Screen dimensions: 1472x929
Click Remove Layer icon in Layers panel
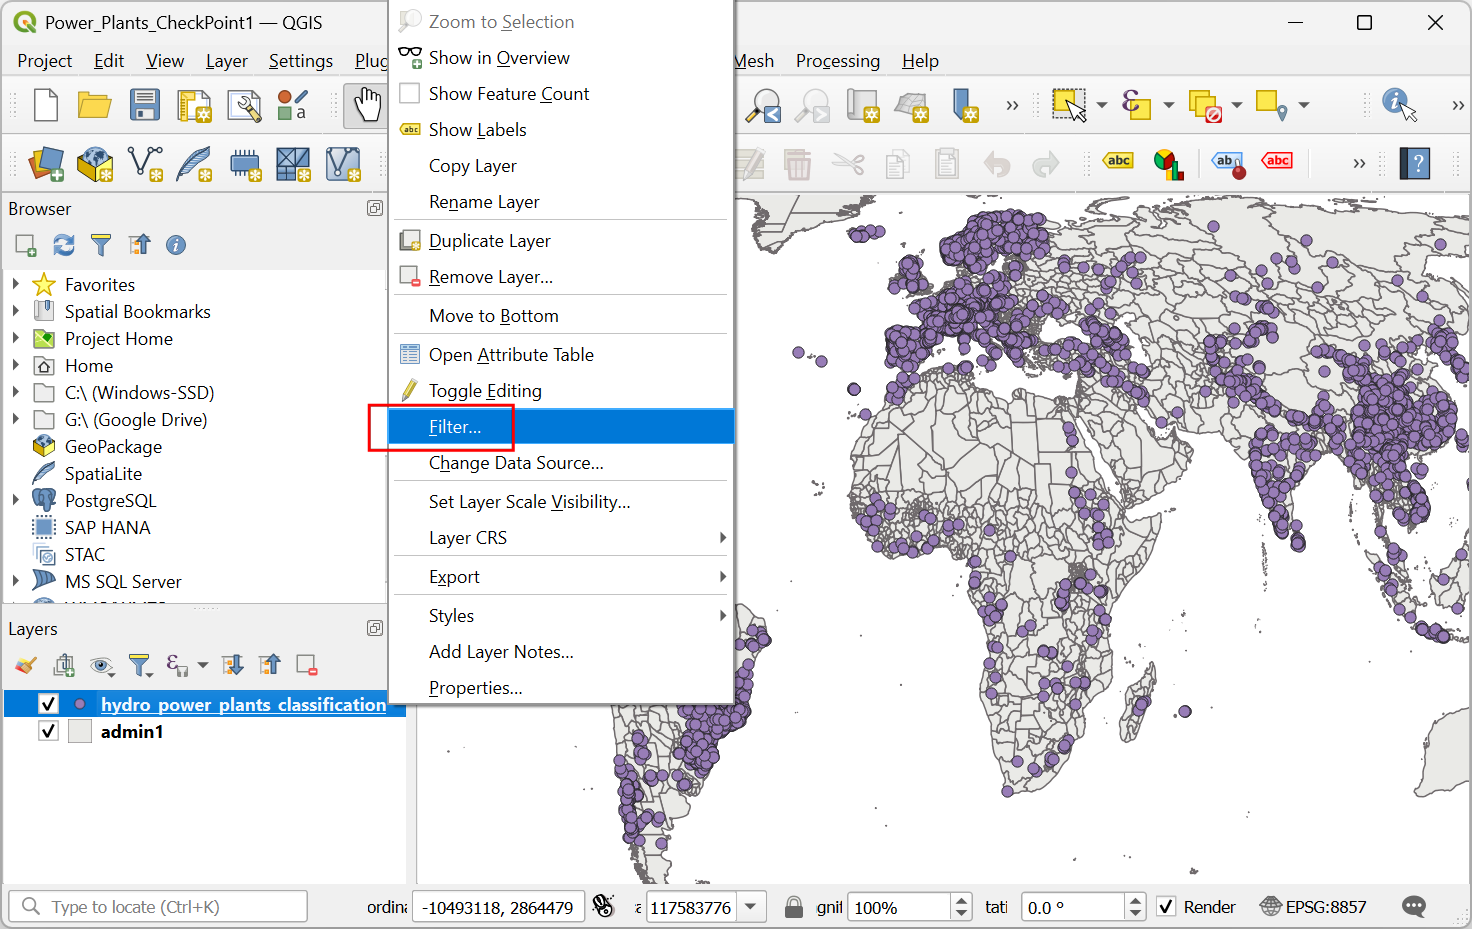point(307,665)
